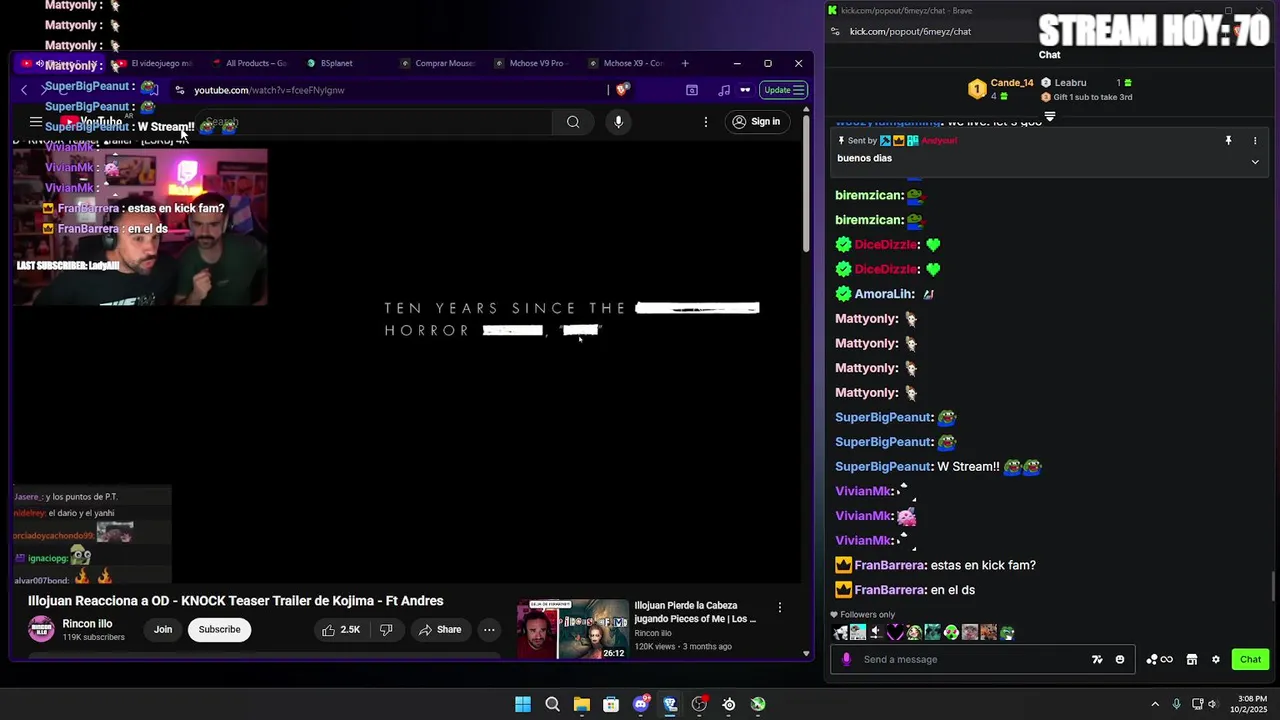The width and height of the screenshot is (1280, 720).
Task: Open the Brave wallet icon beside the Update button
Action: point(745,90)
